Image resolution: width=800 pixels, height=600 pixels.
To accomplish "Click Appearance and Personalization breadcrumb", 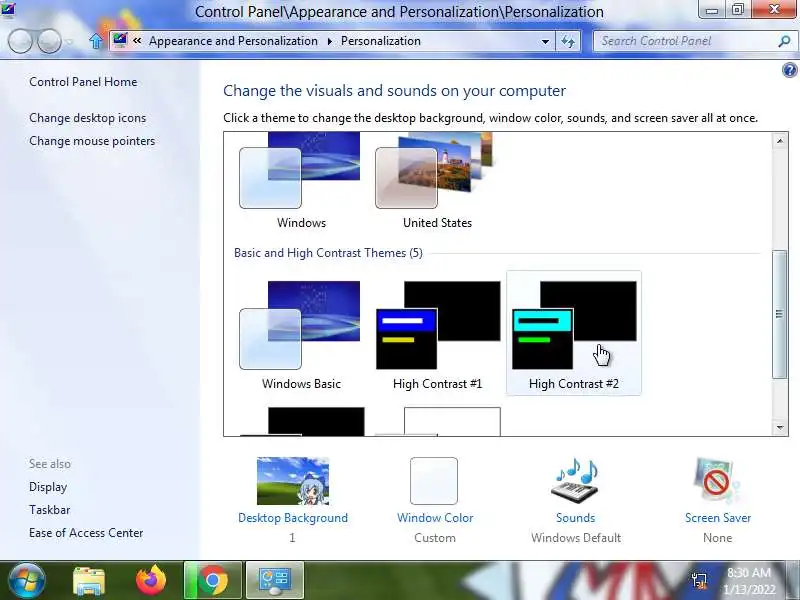I will pyautogui.click(x=233, y=41).
